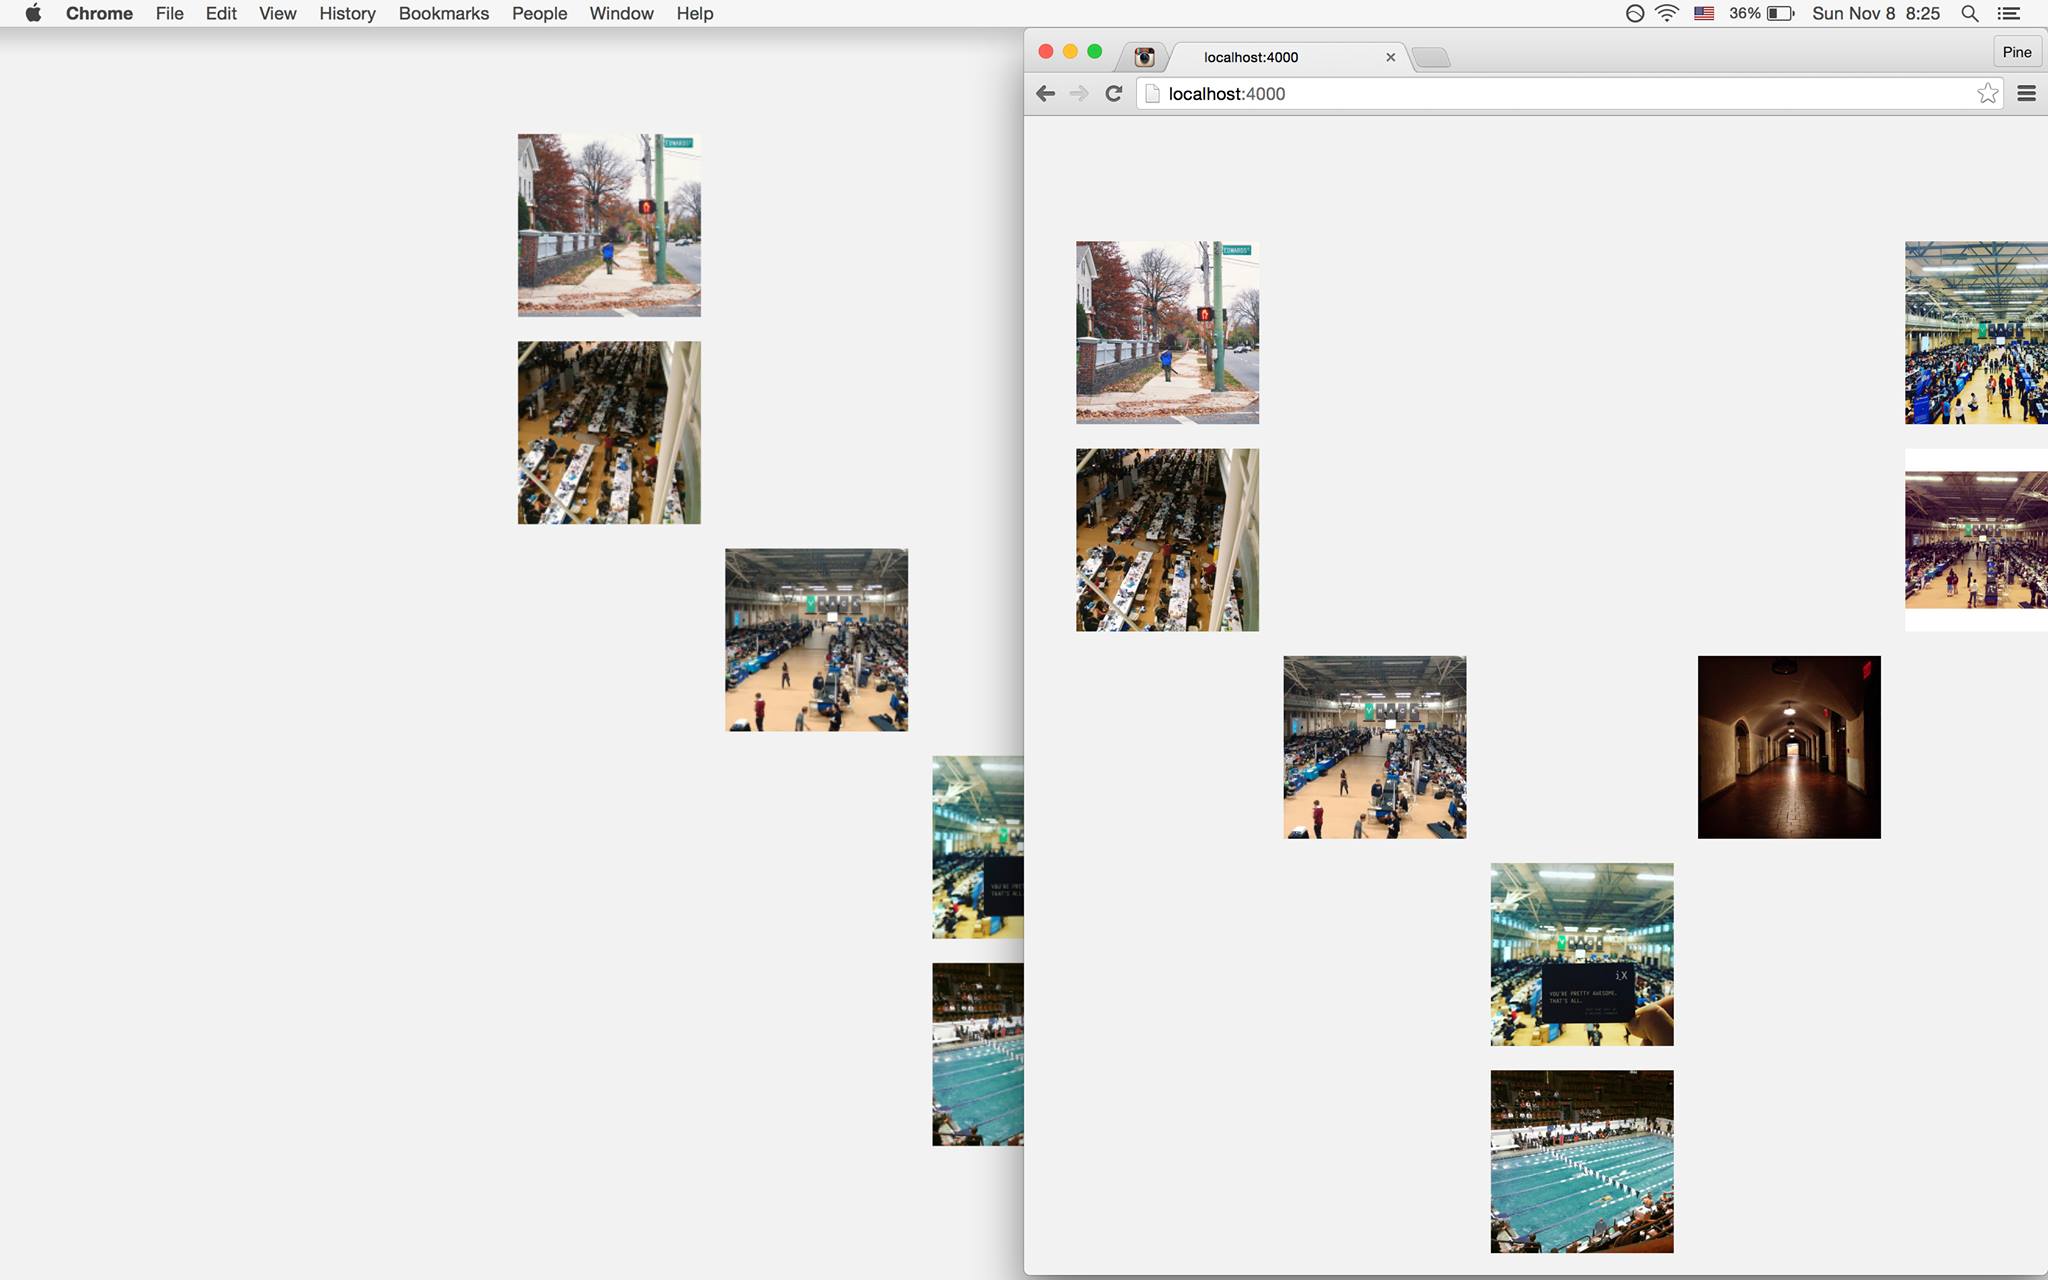The width and height of the screenshot is (2048, 1280).
Task: Open the History menu
Action: tap(347, 13)
